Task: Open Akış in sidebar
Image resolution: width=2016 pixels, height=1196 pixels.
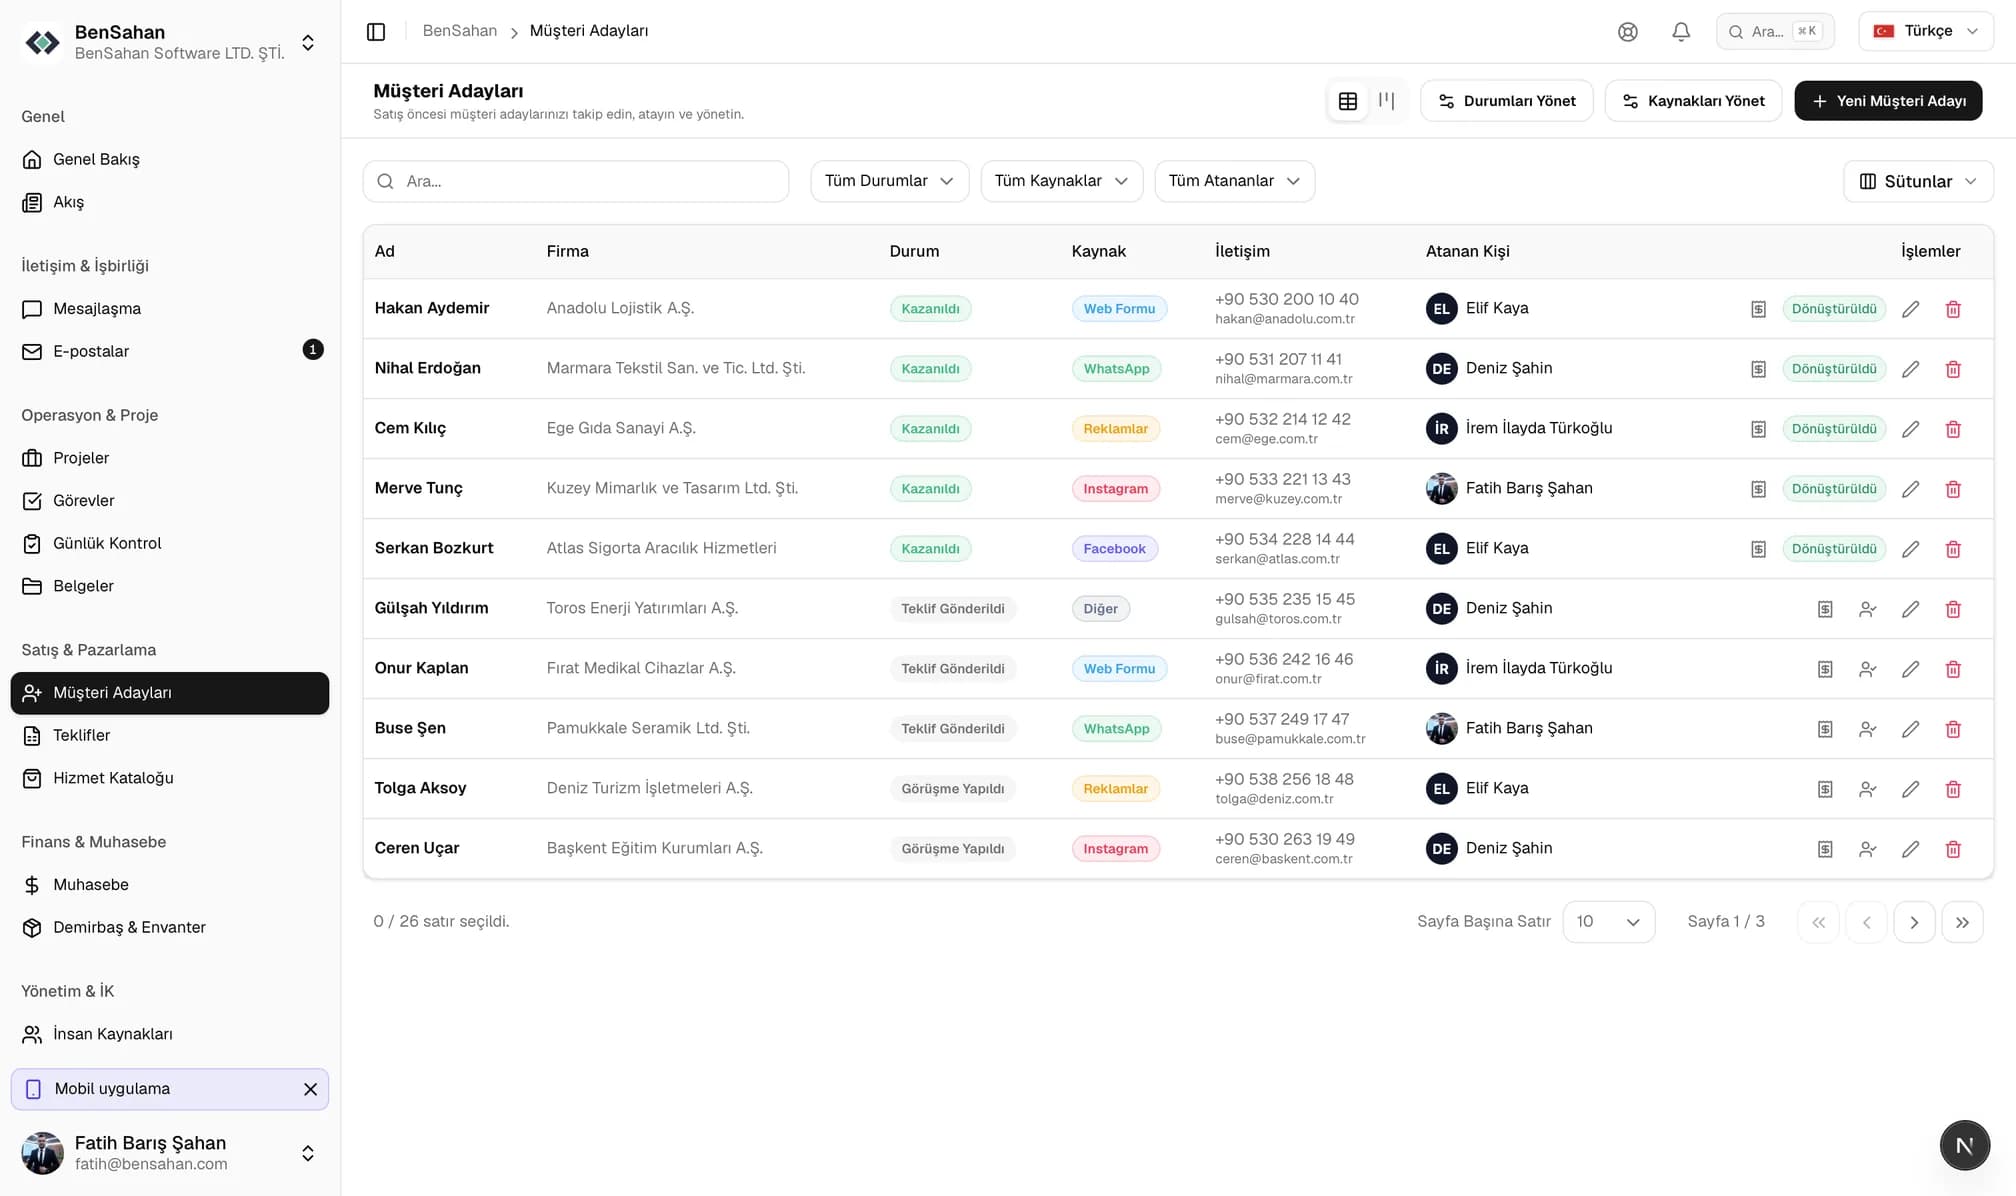Action: coord(170,202)
